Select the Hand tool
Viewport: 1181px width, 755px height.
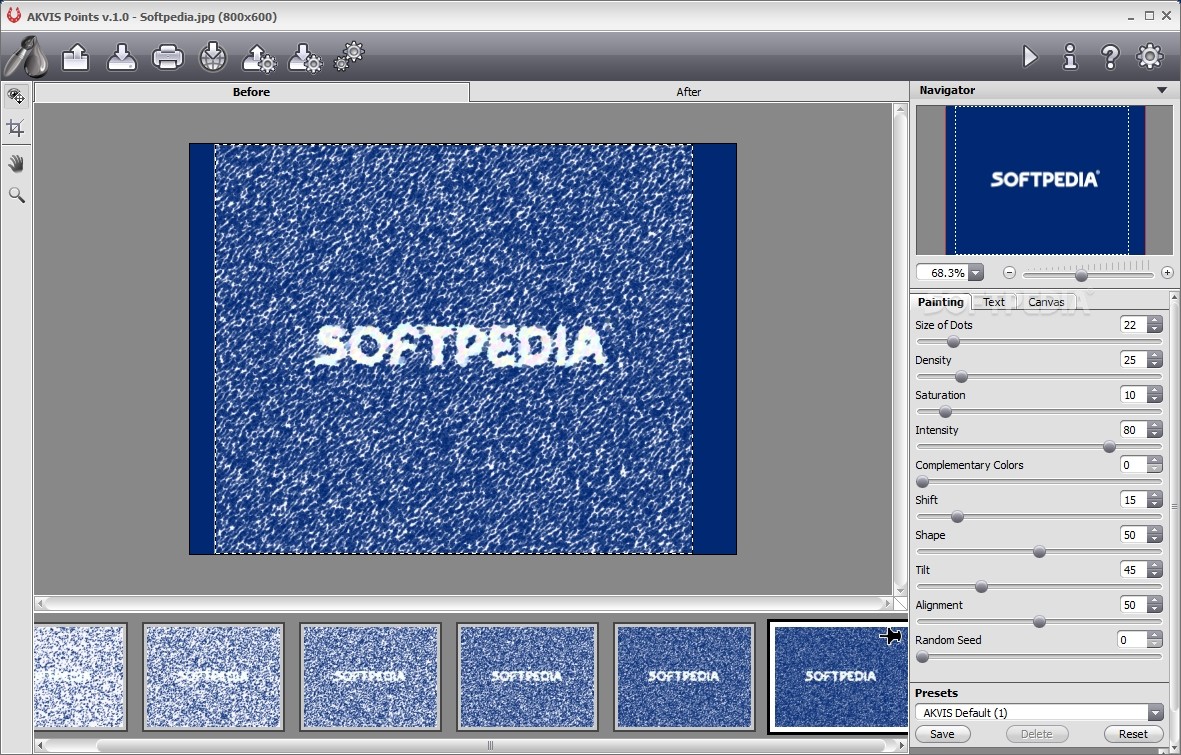(x=16, y=164)
